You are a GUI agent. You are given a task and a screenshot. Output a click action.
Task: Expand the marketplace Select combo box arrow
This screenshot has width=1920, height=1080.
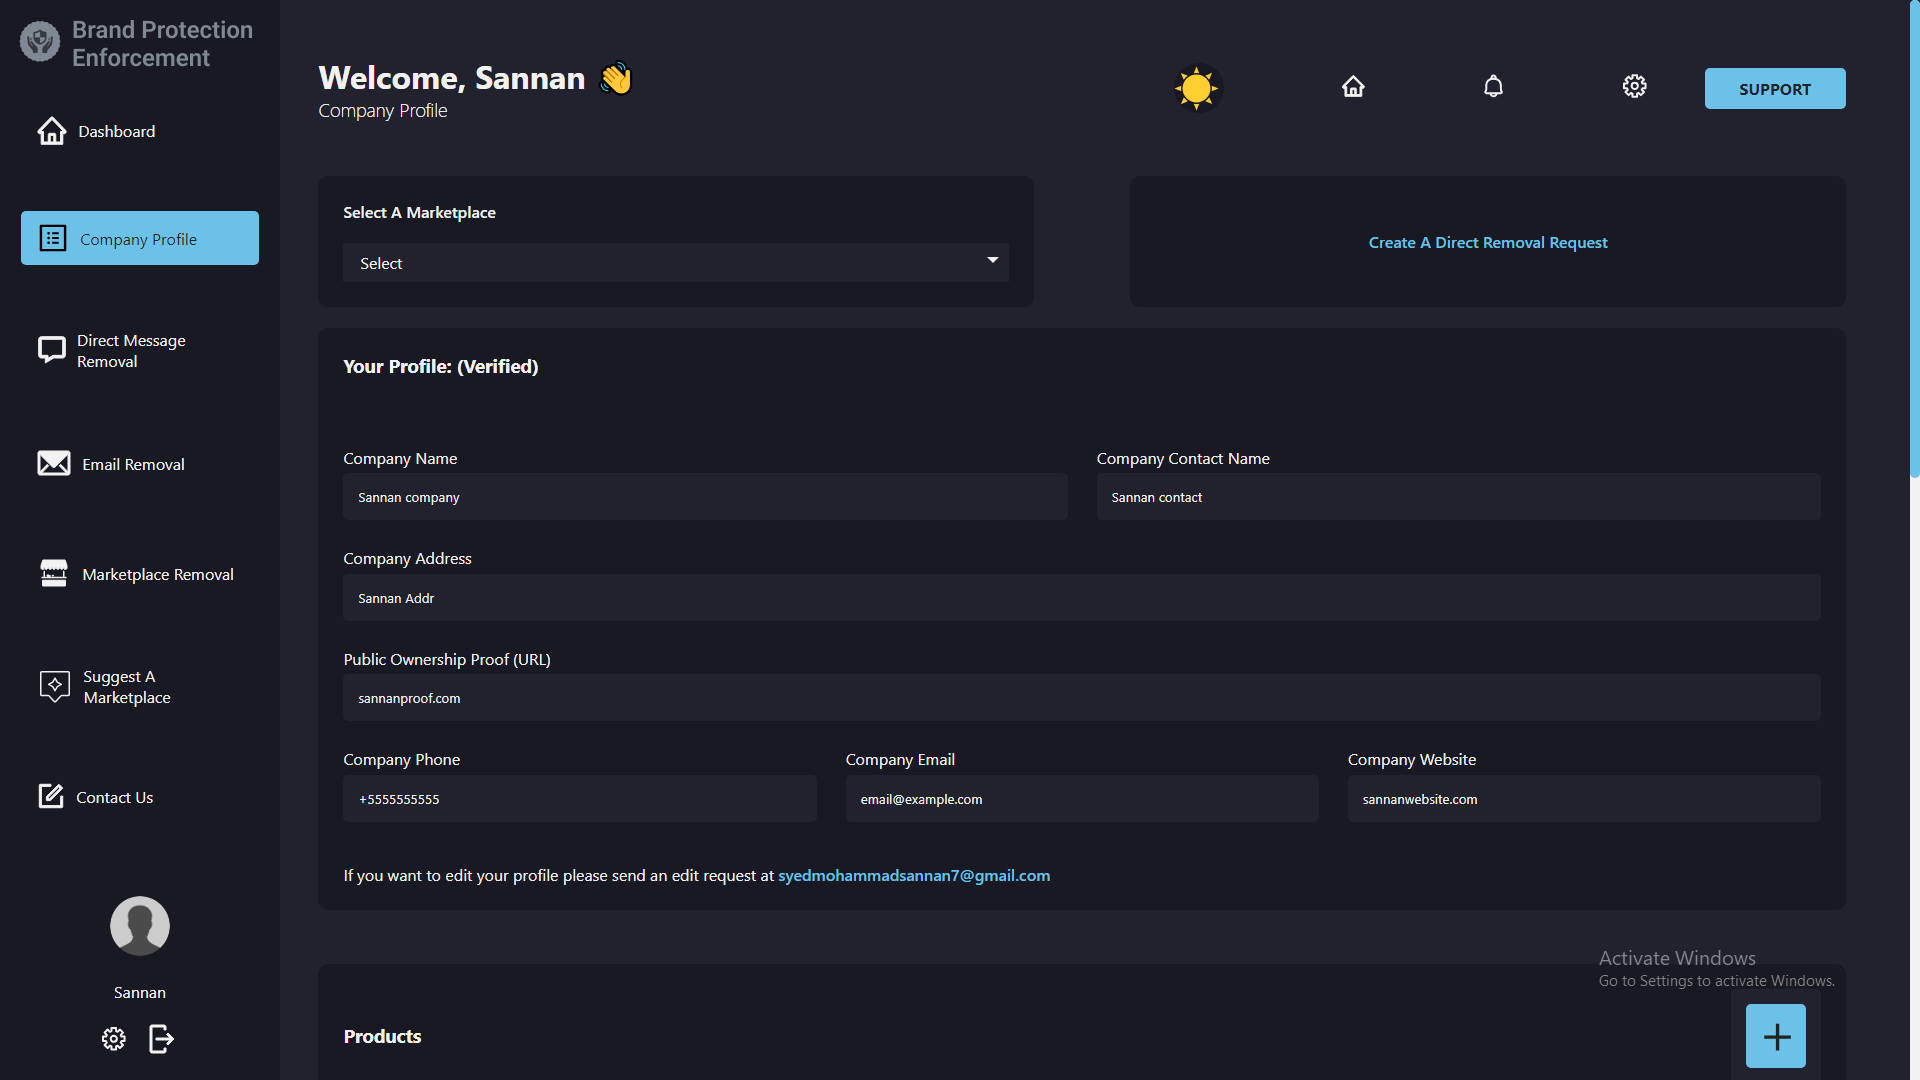[992, 260]
